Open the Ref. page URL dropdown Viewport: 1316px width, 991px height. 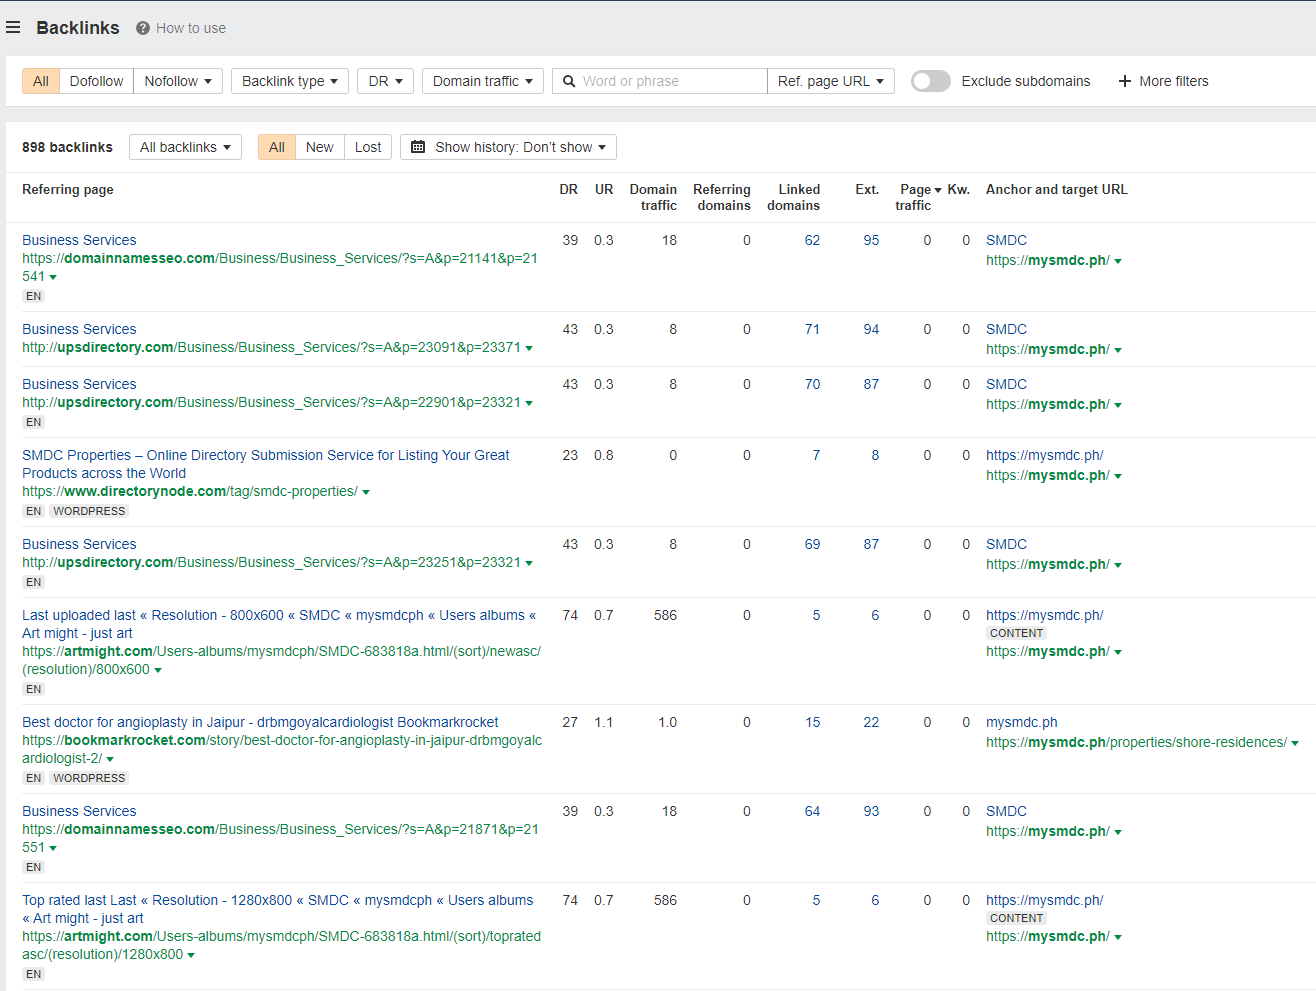pyautogui.click(x=831, y=81)
